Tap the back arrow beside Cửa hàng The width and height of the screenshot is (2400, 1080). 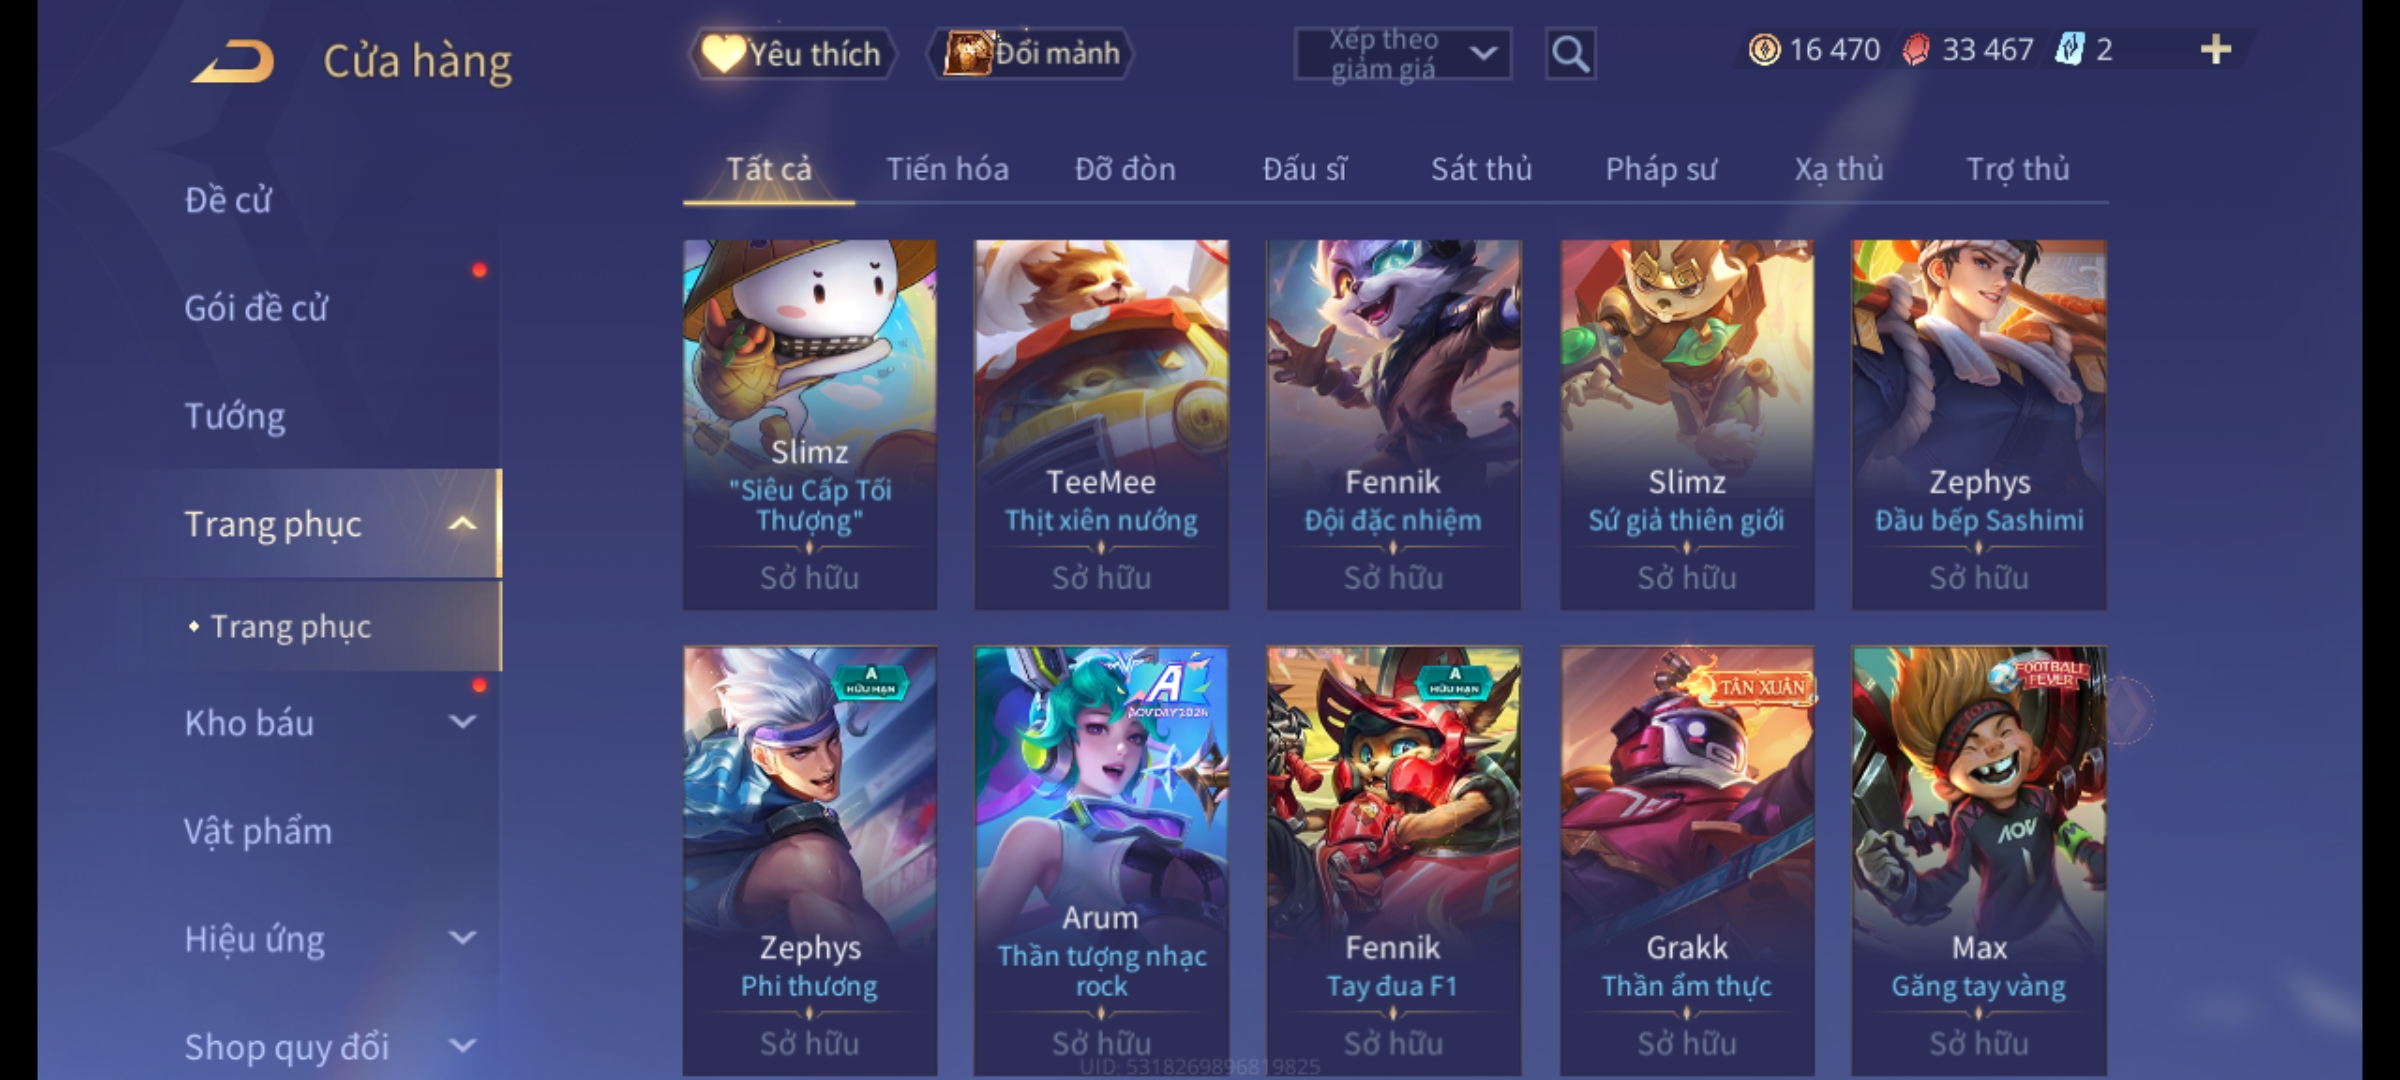point(233,60)
